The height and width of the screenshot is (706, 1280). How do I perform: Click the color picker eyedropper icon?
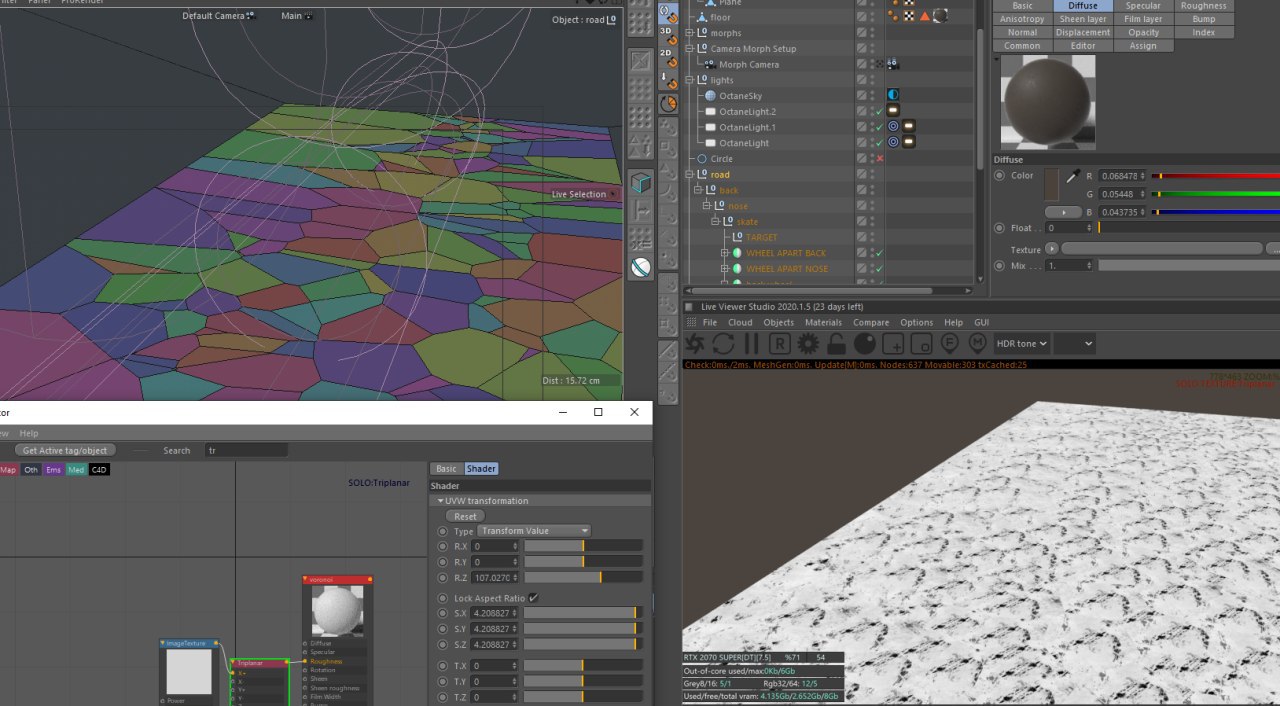[1074, 176]
